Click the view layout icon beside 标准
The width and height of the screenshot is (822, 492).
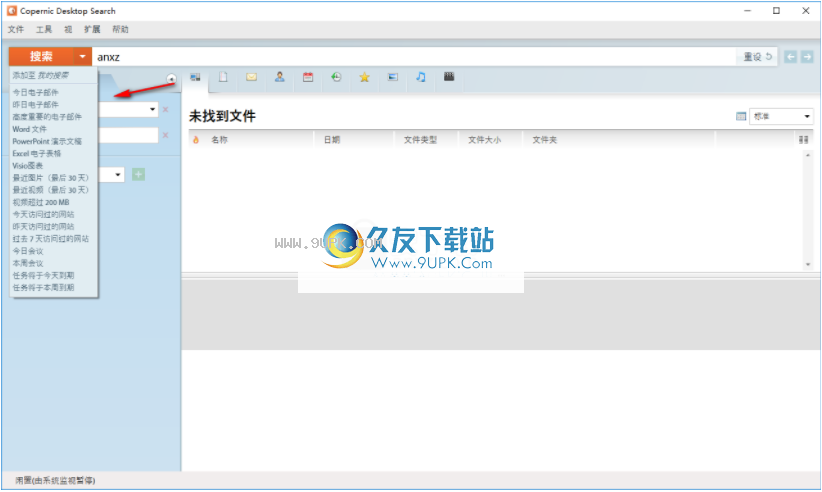(x=741, y=116)
